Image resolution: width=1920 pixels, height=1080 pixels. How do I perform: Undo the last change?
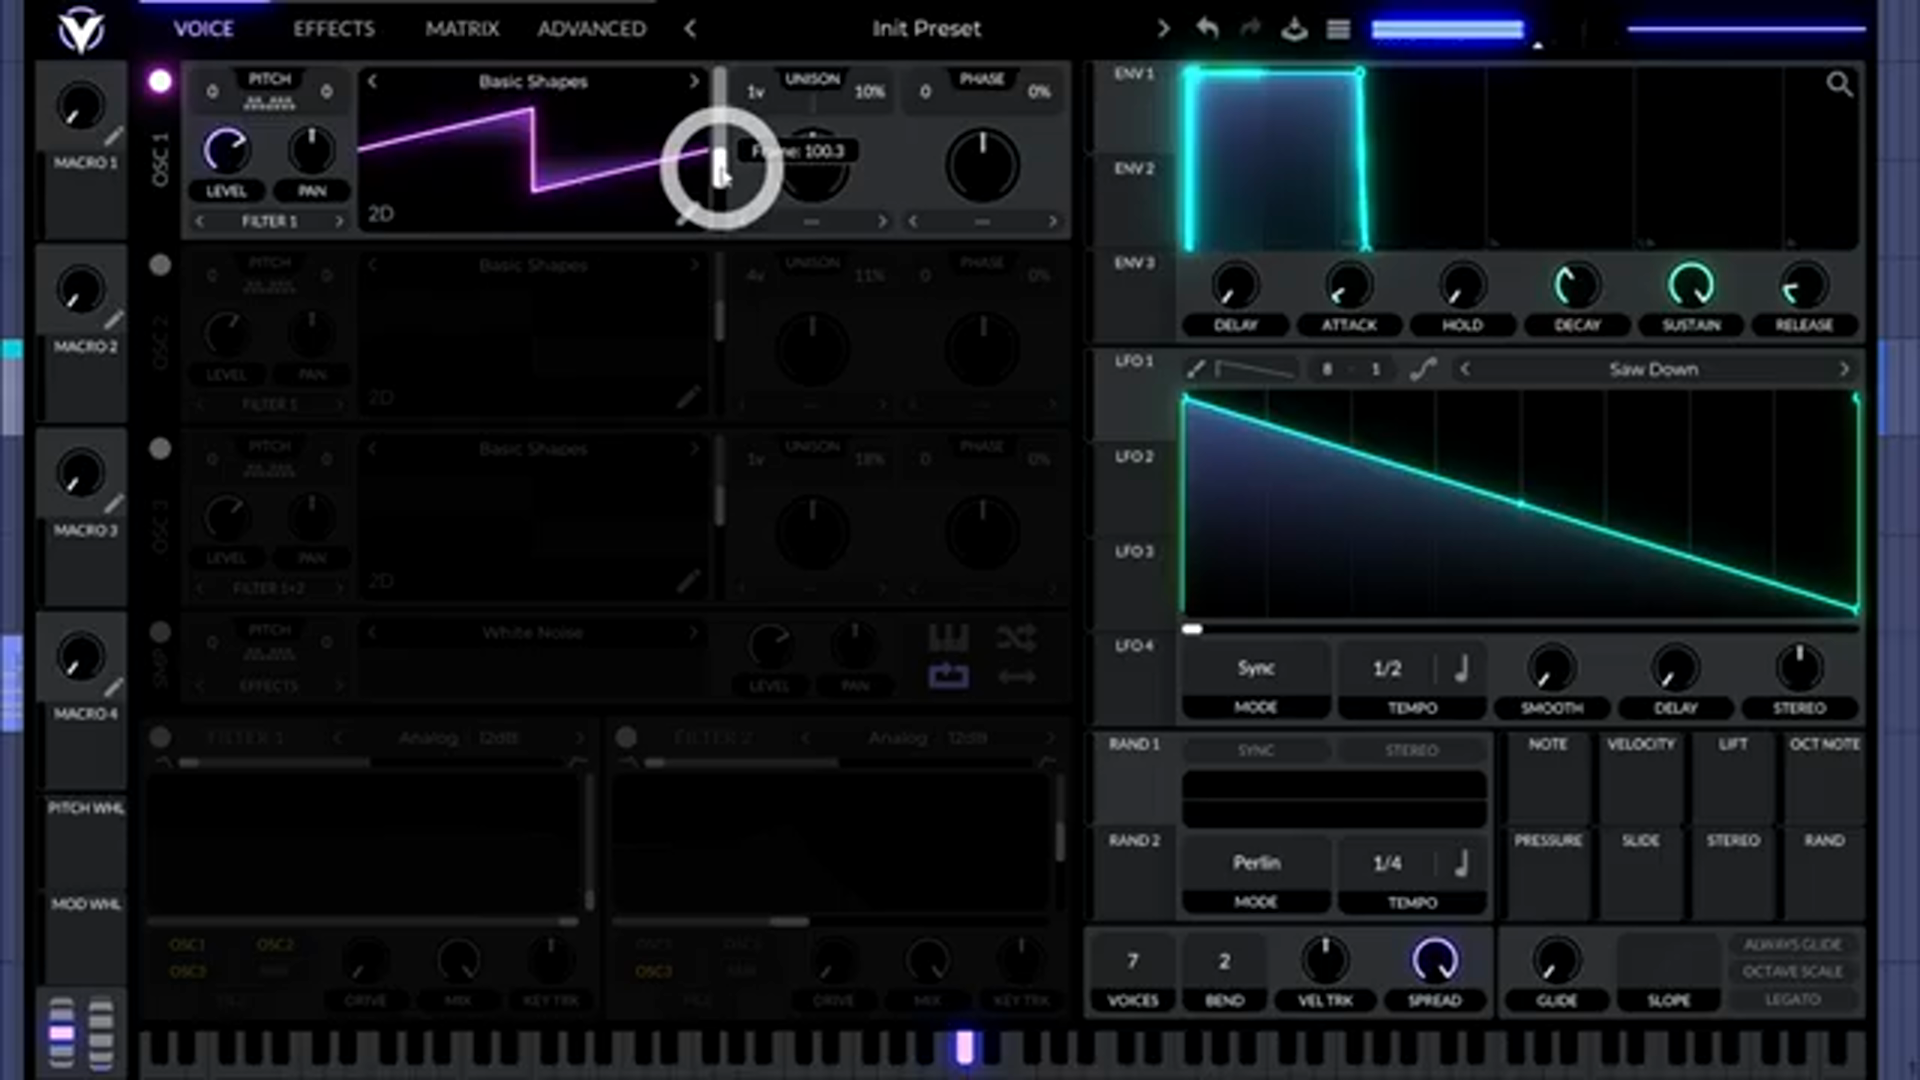tap(1206, 29)
